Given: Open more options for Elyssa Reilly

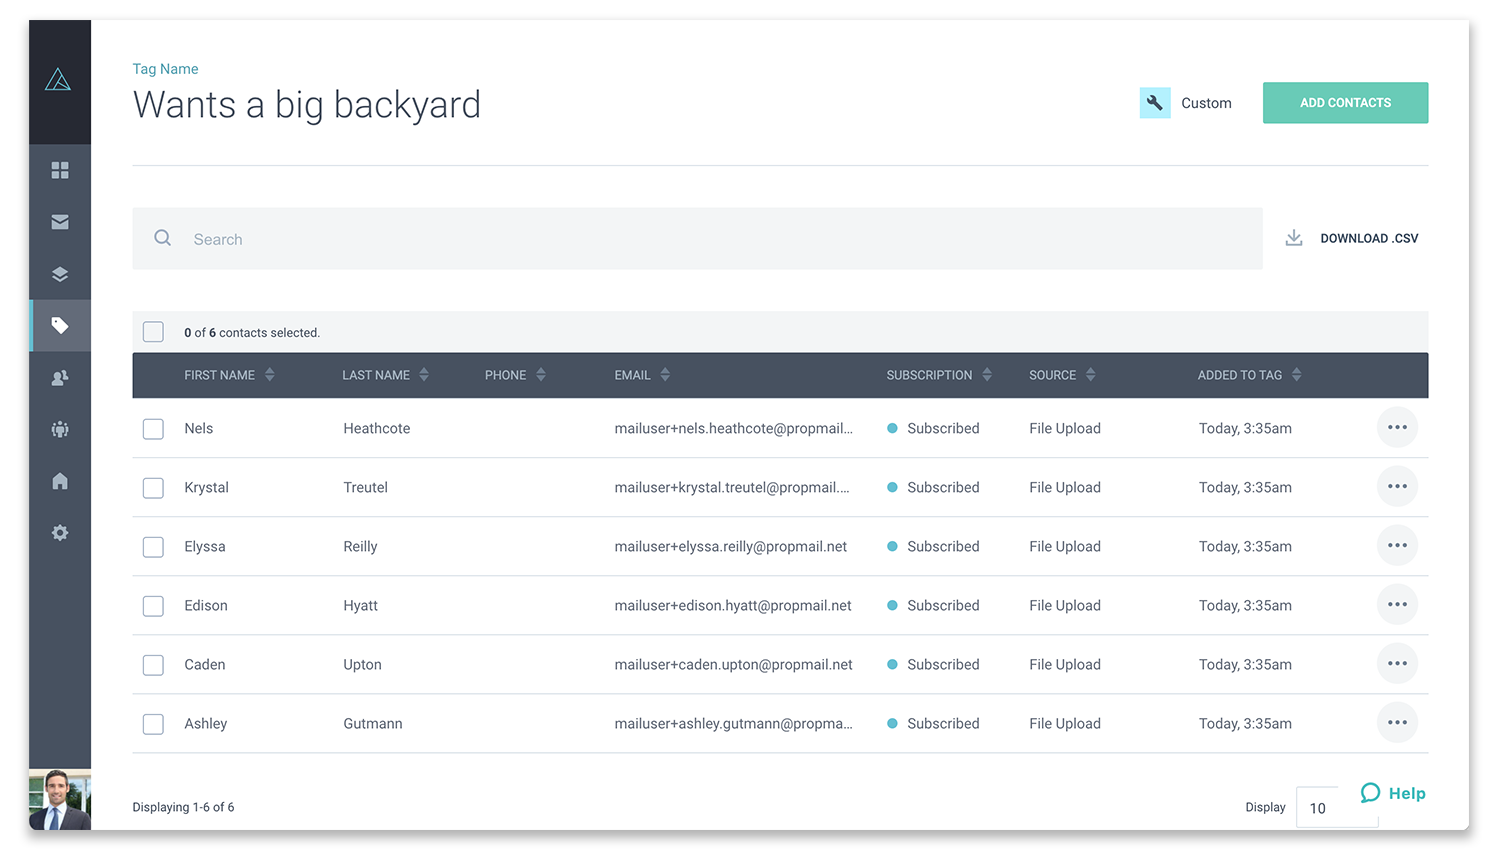Looking at the screenshot, I should click(1397, 546).
